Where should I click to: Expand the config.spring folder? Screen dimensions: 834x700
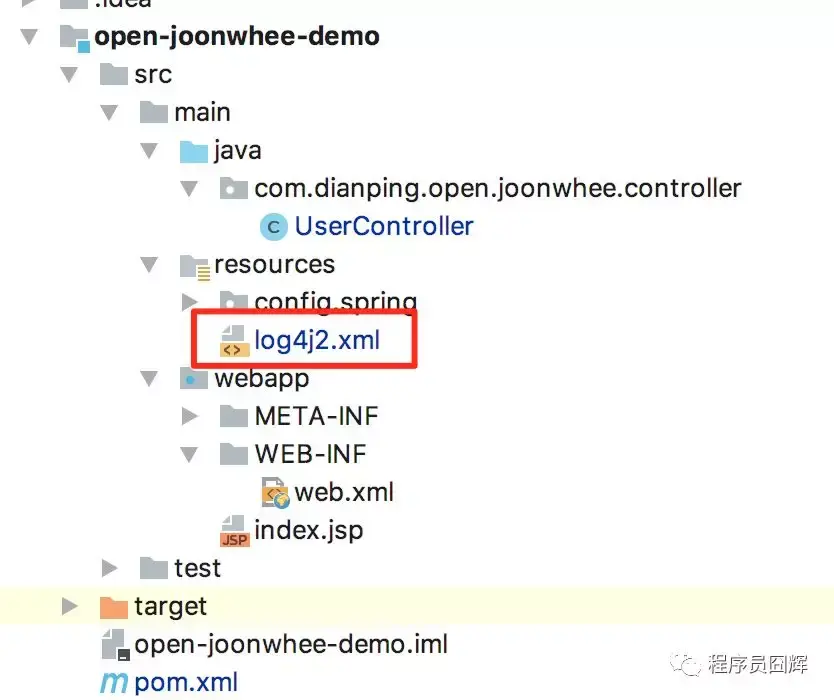click(190, 302)
